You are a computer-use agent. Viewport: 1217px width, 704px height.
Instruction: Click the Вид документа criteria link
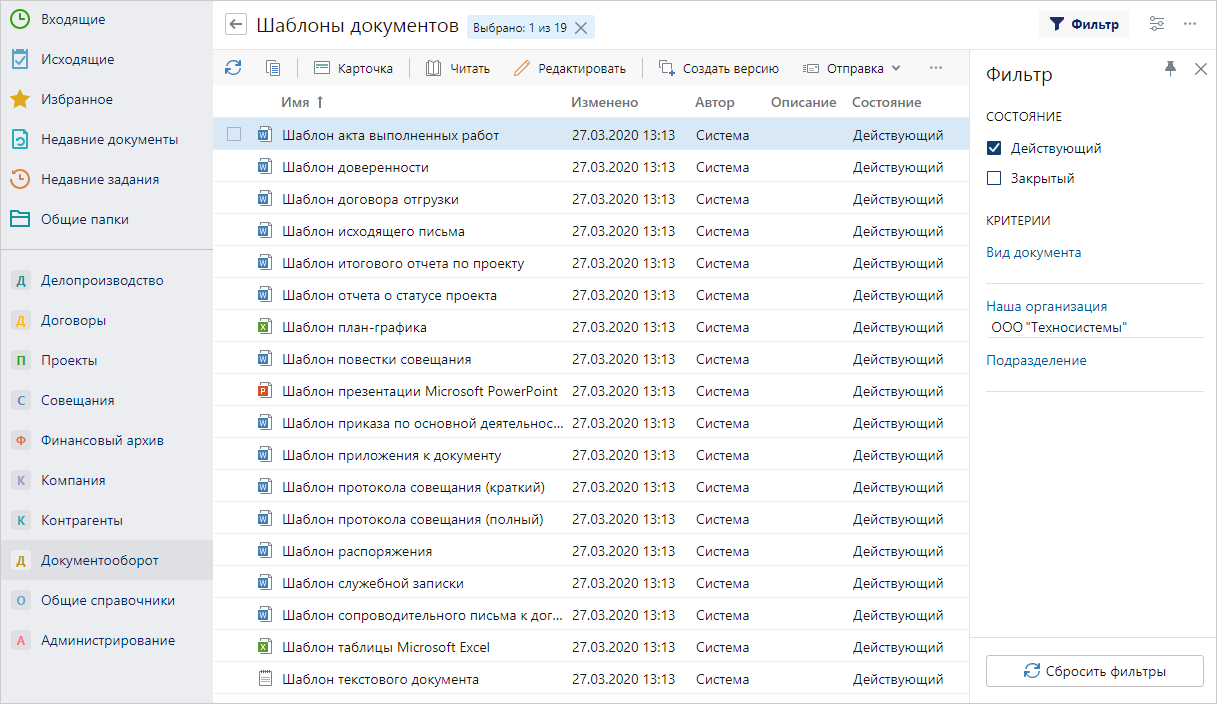[1033, 252]
